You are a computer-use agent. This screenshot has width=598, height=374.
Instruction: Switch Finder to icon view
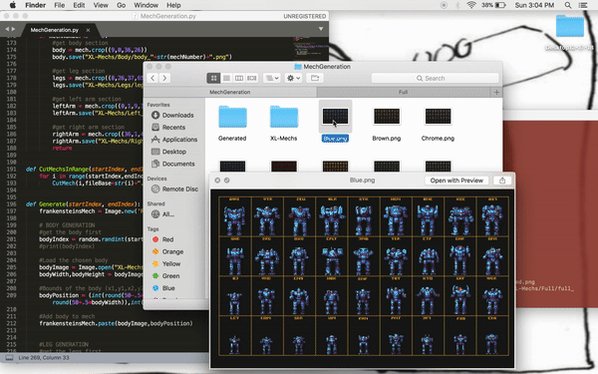coord(214,78)
